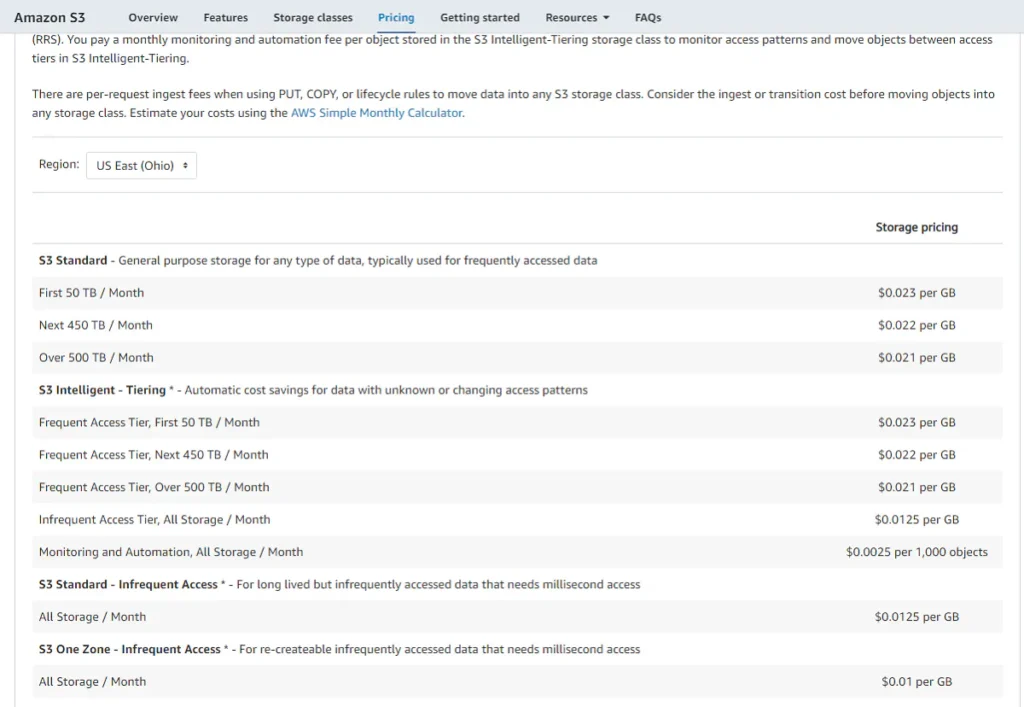Click the "$0.0025 per 1,000 objects" price
1024x707 pixels.
916,552
